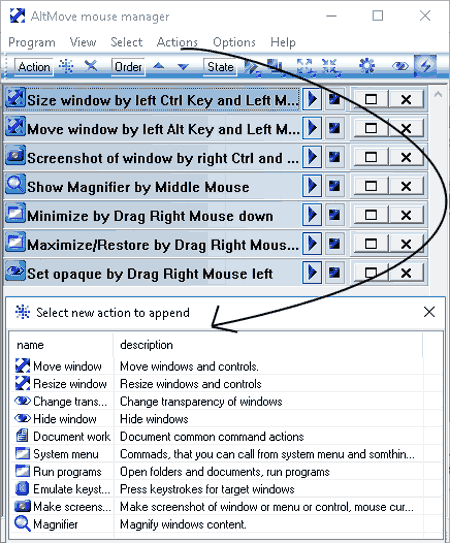The height and width of the screenshot is (543, 450).
Task: Click blue state square on Screenshot of window row
Action: click(x=334, y=157)
